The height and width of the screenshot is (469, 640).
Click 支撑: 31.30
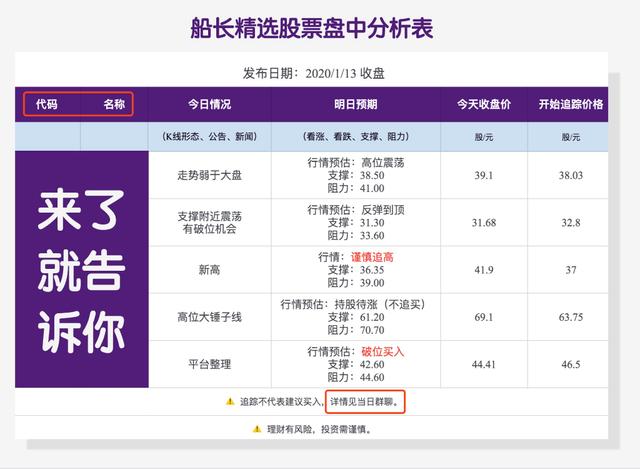356,223
